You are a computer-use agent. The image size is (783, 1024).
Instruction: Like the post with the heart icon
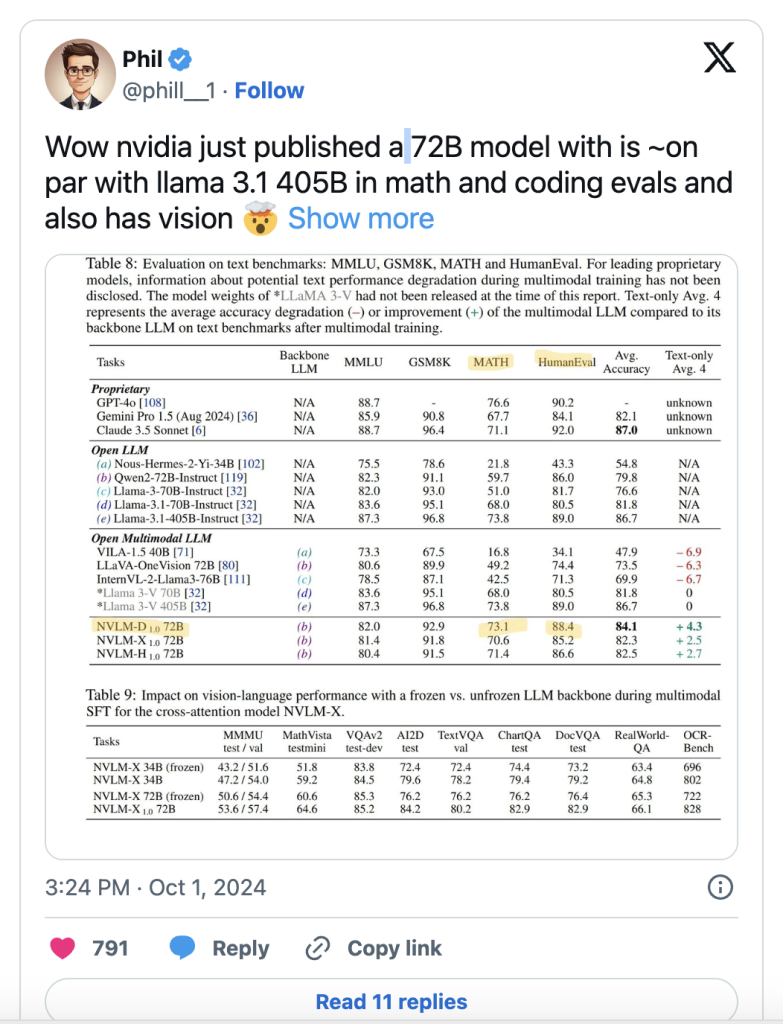pos(62,948)
